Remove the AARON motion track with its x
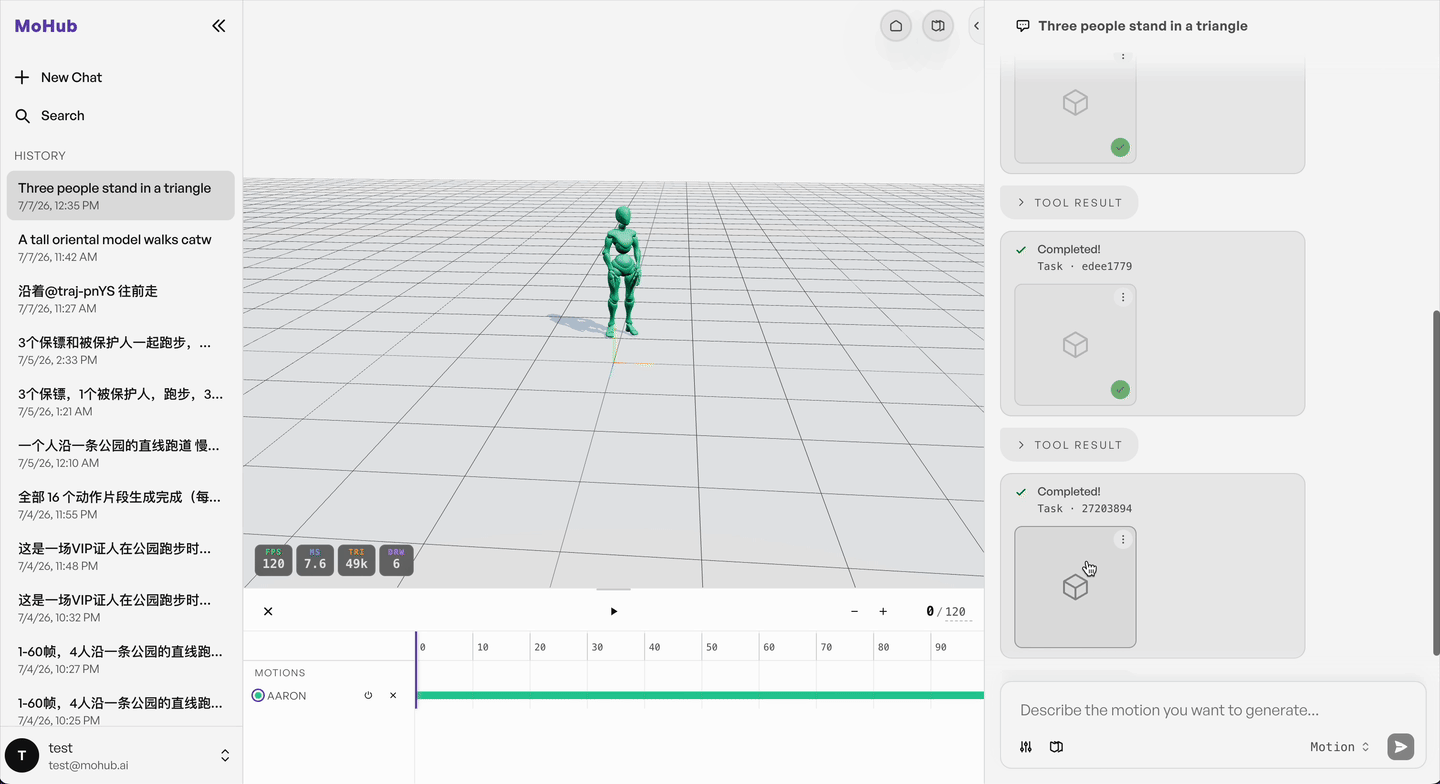This screenshot has width=1440, height=784. point(393,695)
